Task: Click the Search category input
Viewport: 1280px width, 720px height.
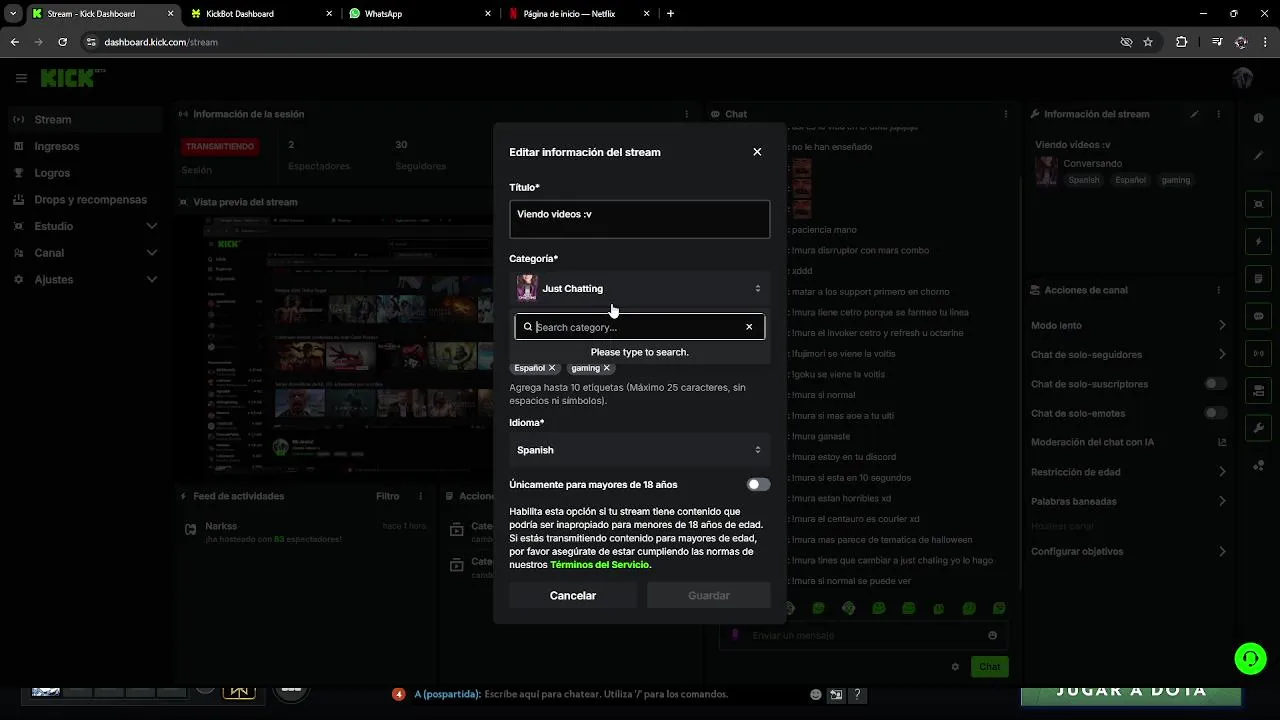Action: (x=638, y=327)
